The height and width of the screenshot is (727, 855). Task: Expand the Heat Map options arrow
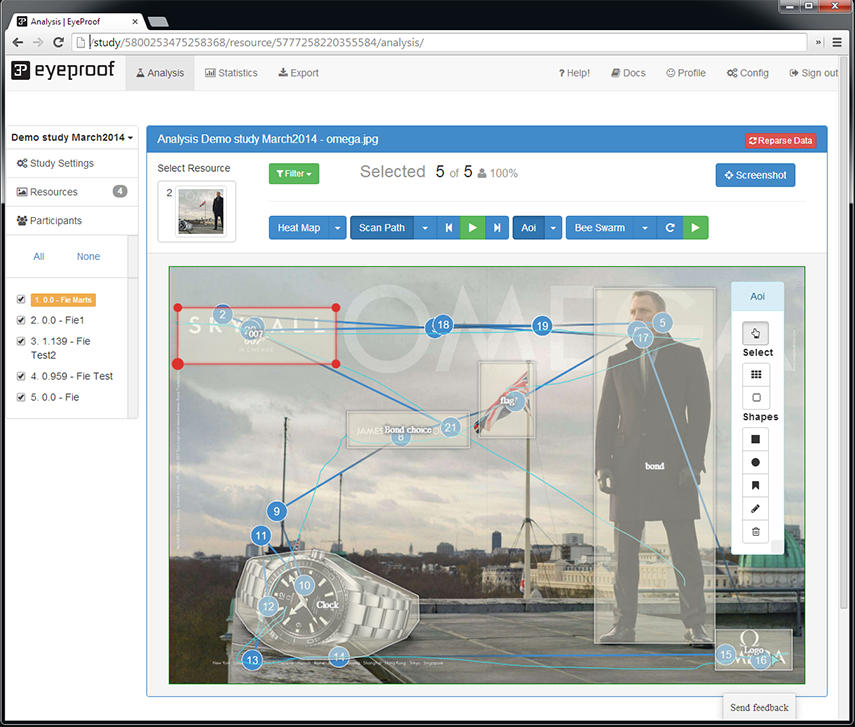point(339,228)
